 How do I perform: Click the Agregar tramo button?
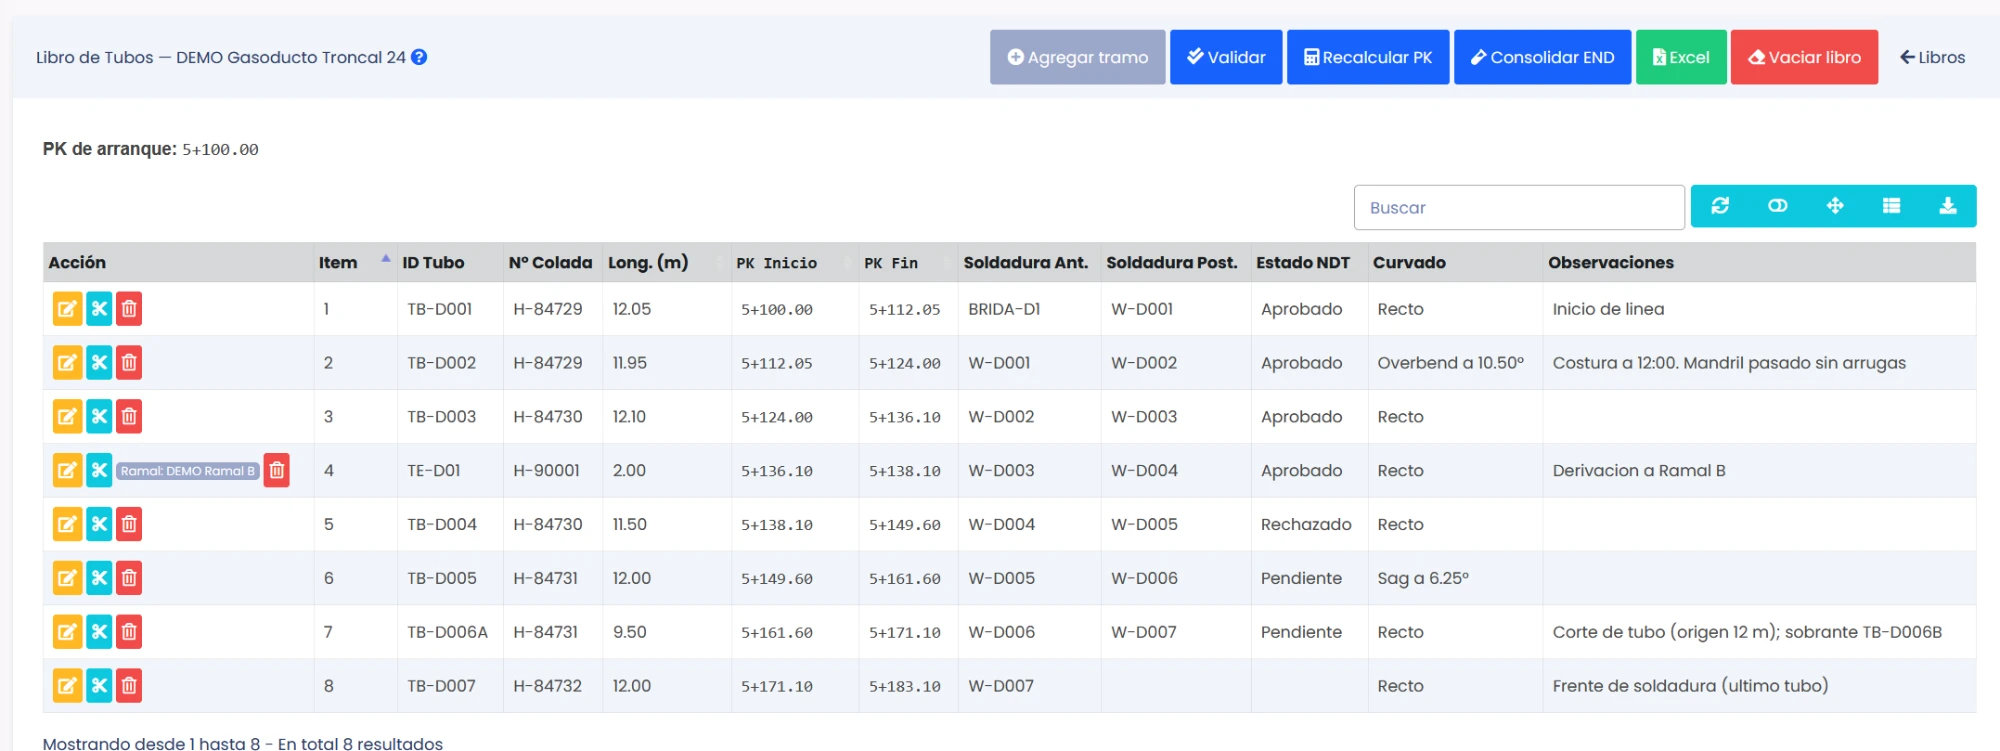tap(1078, 57)
